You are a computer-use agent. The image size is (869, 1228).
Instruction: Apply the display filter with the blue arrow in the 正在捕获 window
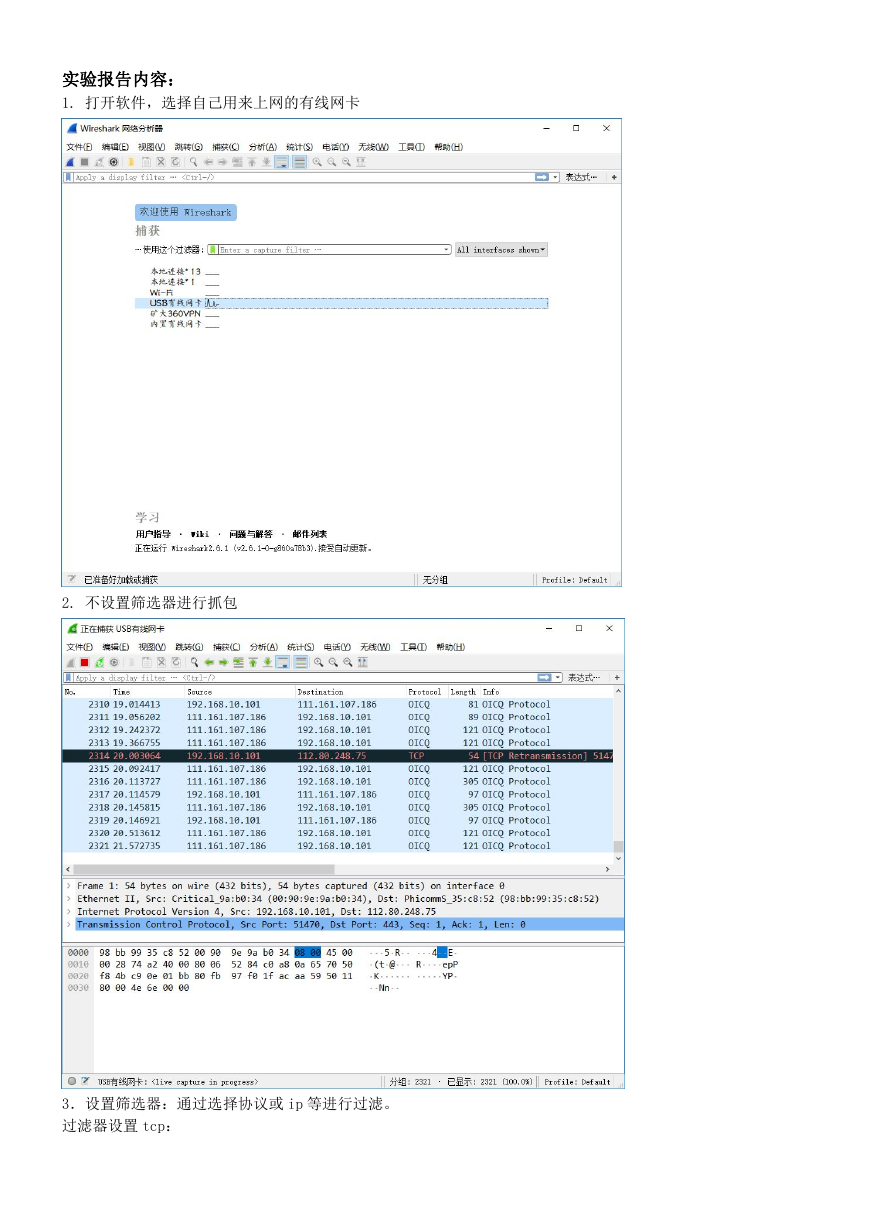point(544,677)
